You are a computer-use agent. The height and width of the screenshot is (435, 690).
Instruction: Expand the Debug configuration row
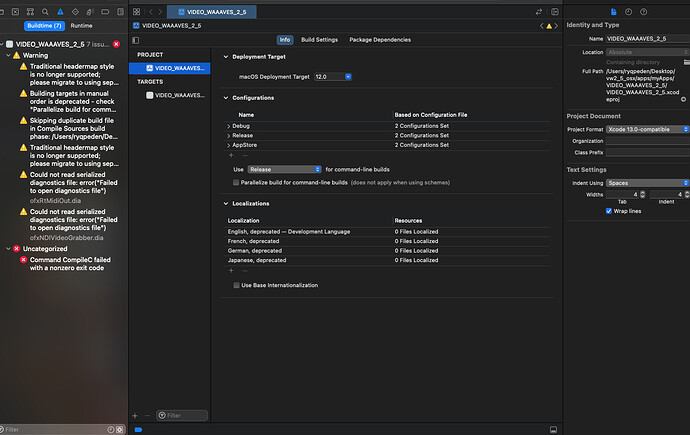[x=228, y=126]
